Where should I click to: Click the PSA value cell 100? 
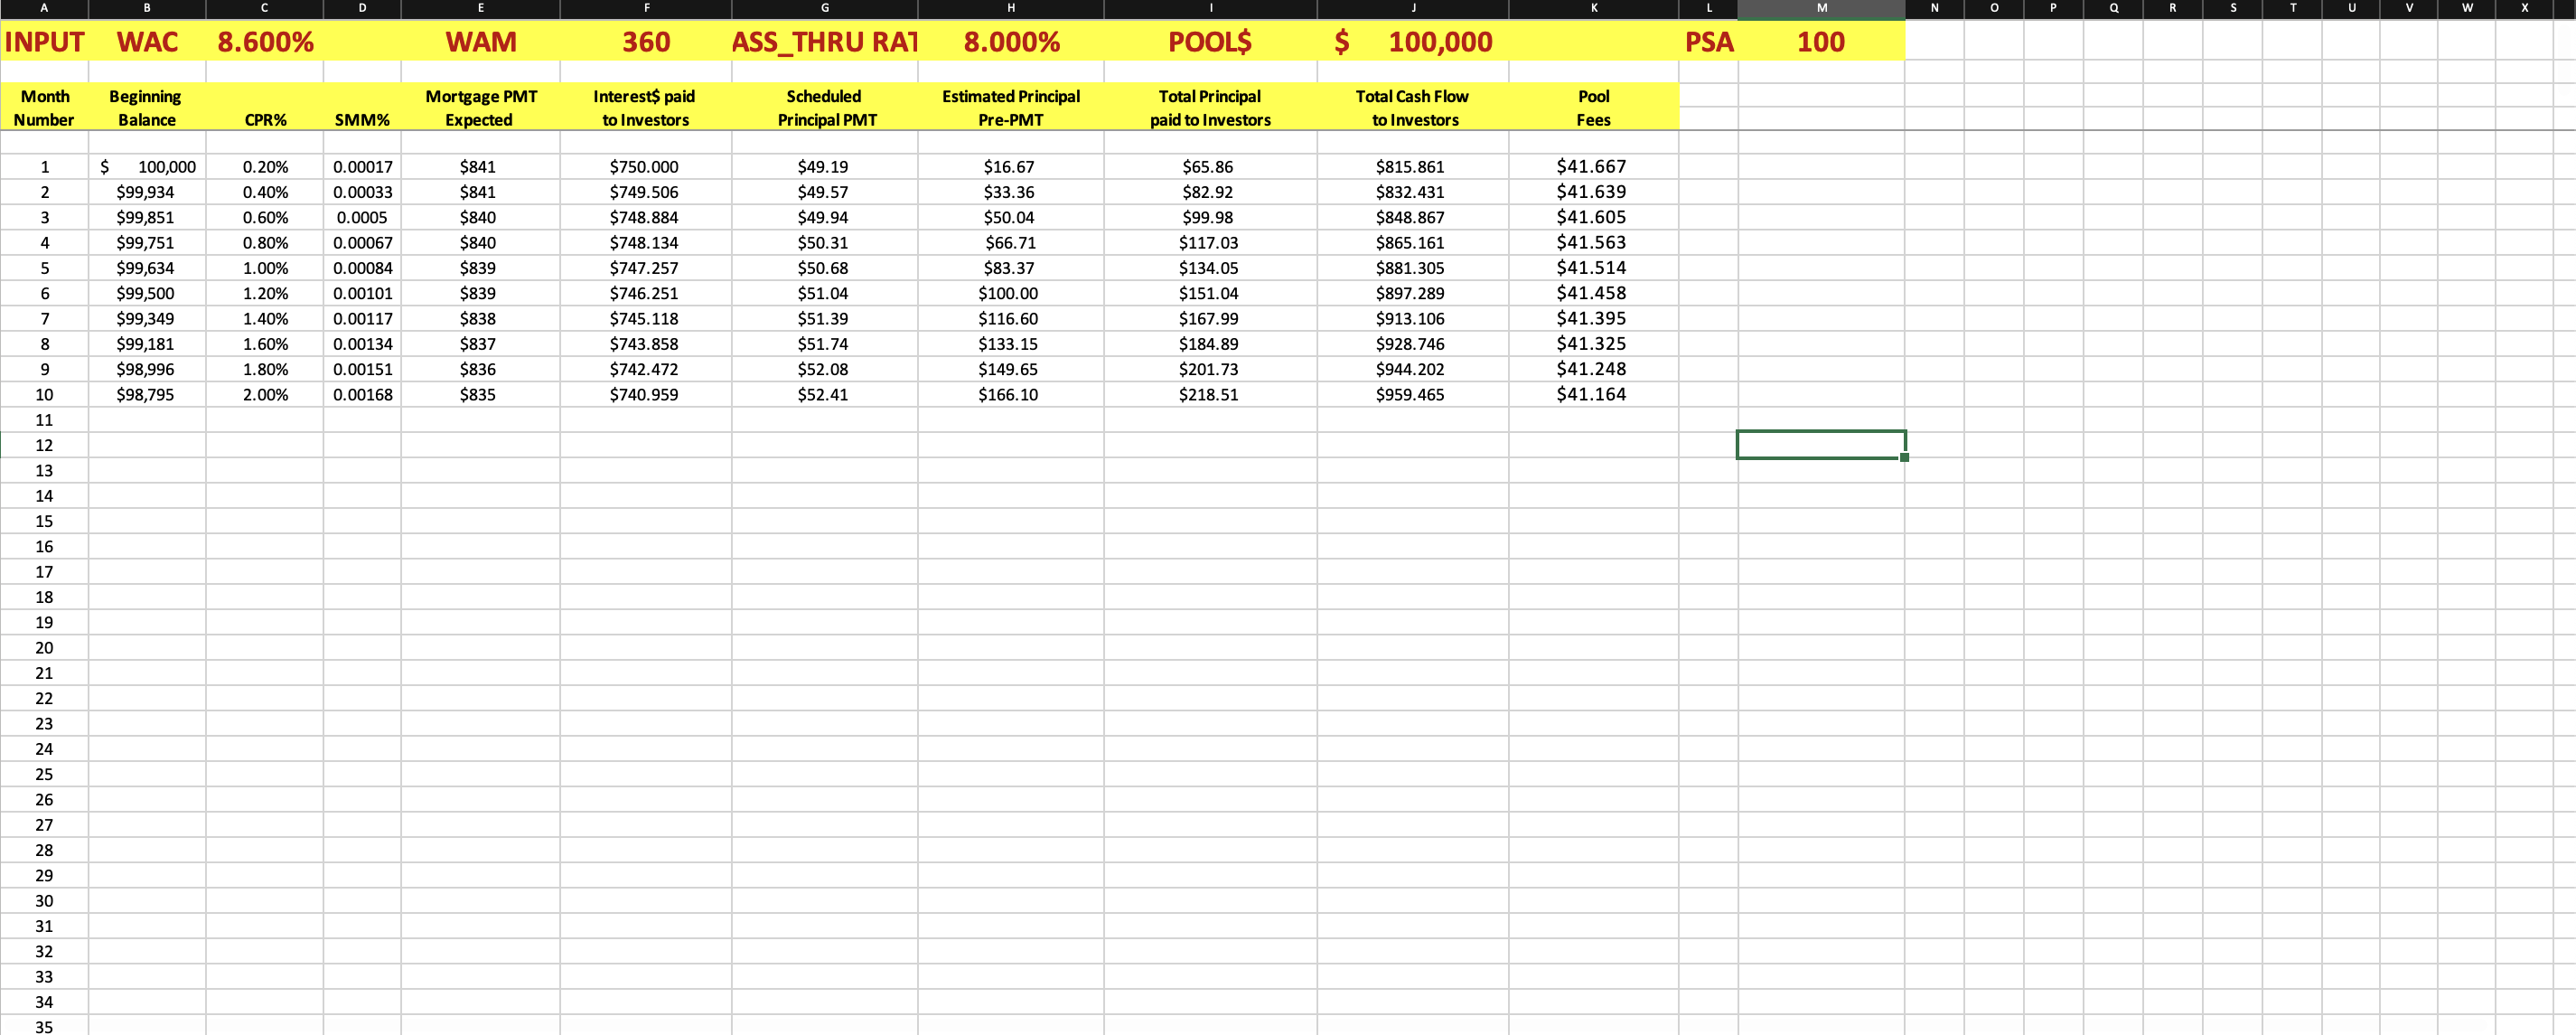(1820, 42)
